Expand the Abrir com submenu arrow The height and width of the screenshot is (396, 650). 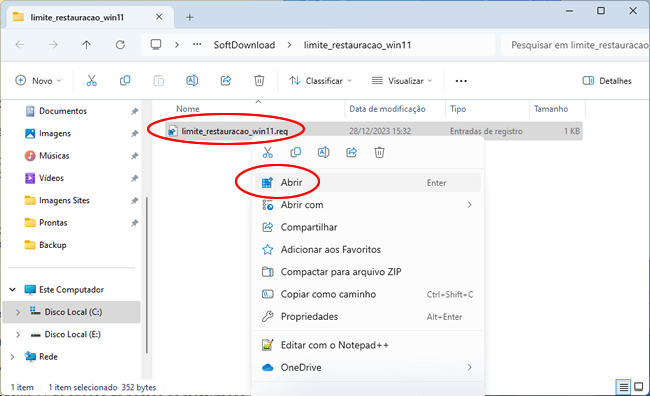click(x=469, y=205)
